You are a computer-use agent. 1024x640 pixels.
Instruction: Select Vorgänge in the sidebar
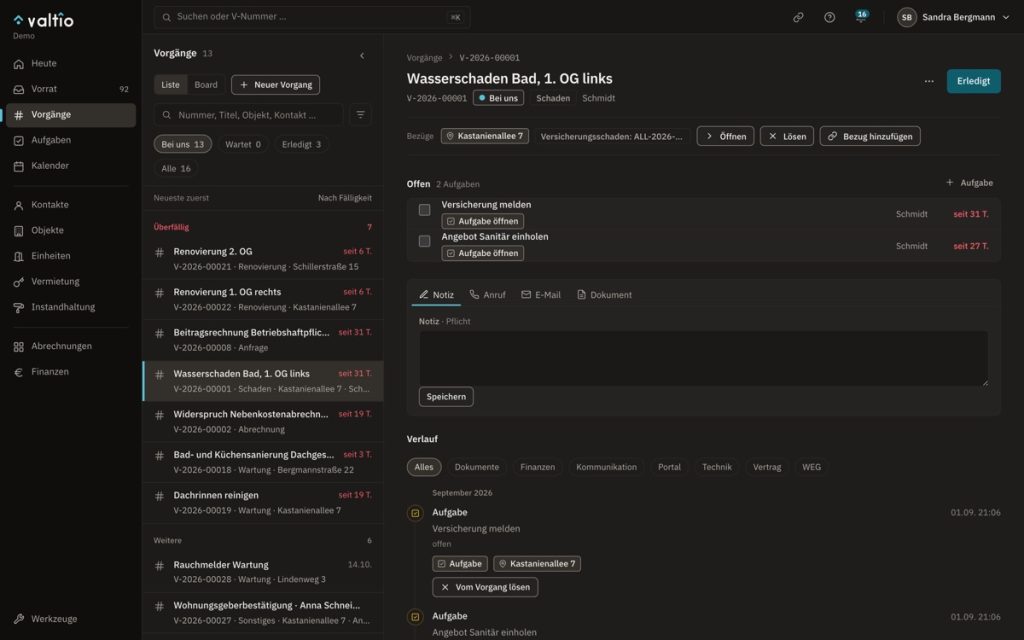pos(71,115)
